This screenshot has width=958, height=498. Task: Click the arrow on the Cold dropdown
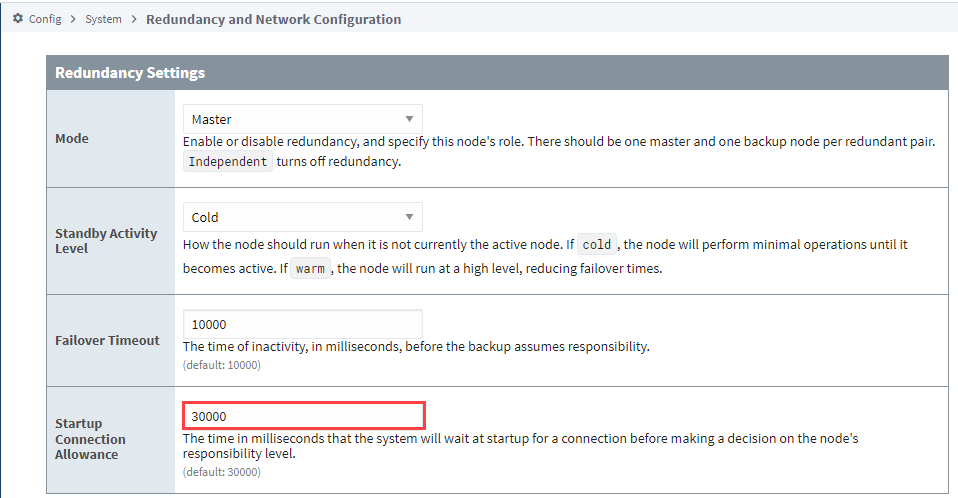point(409,217)
